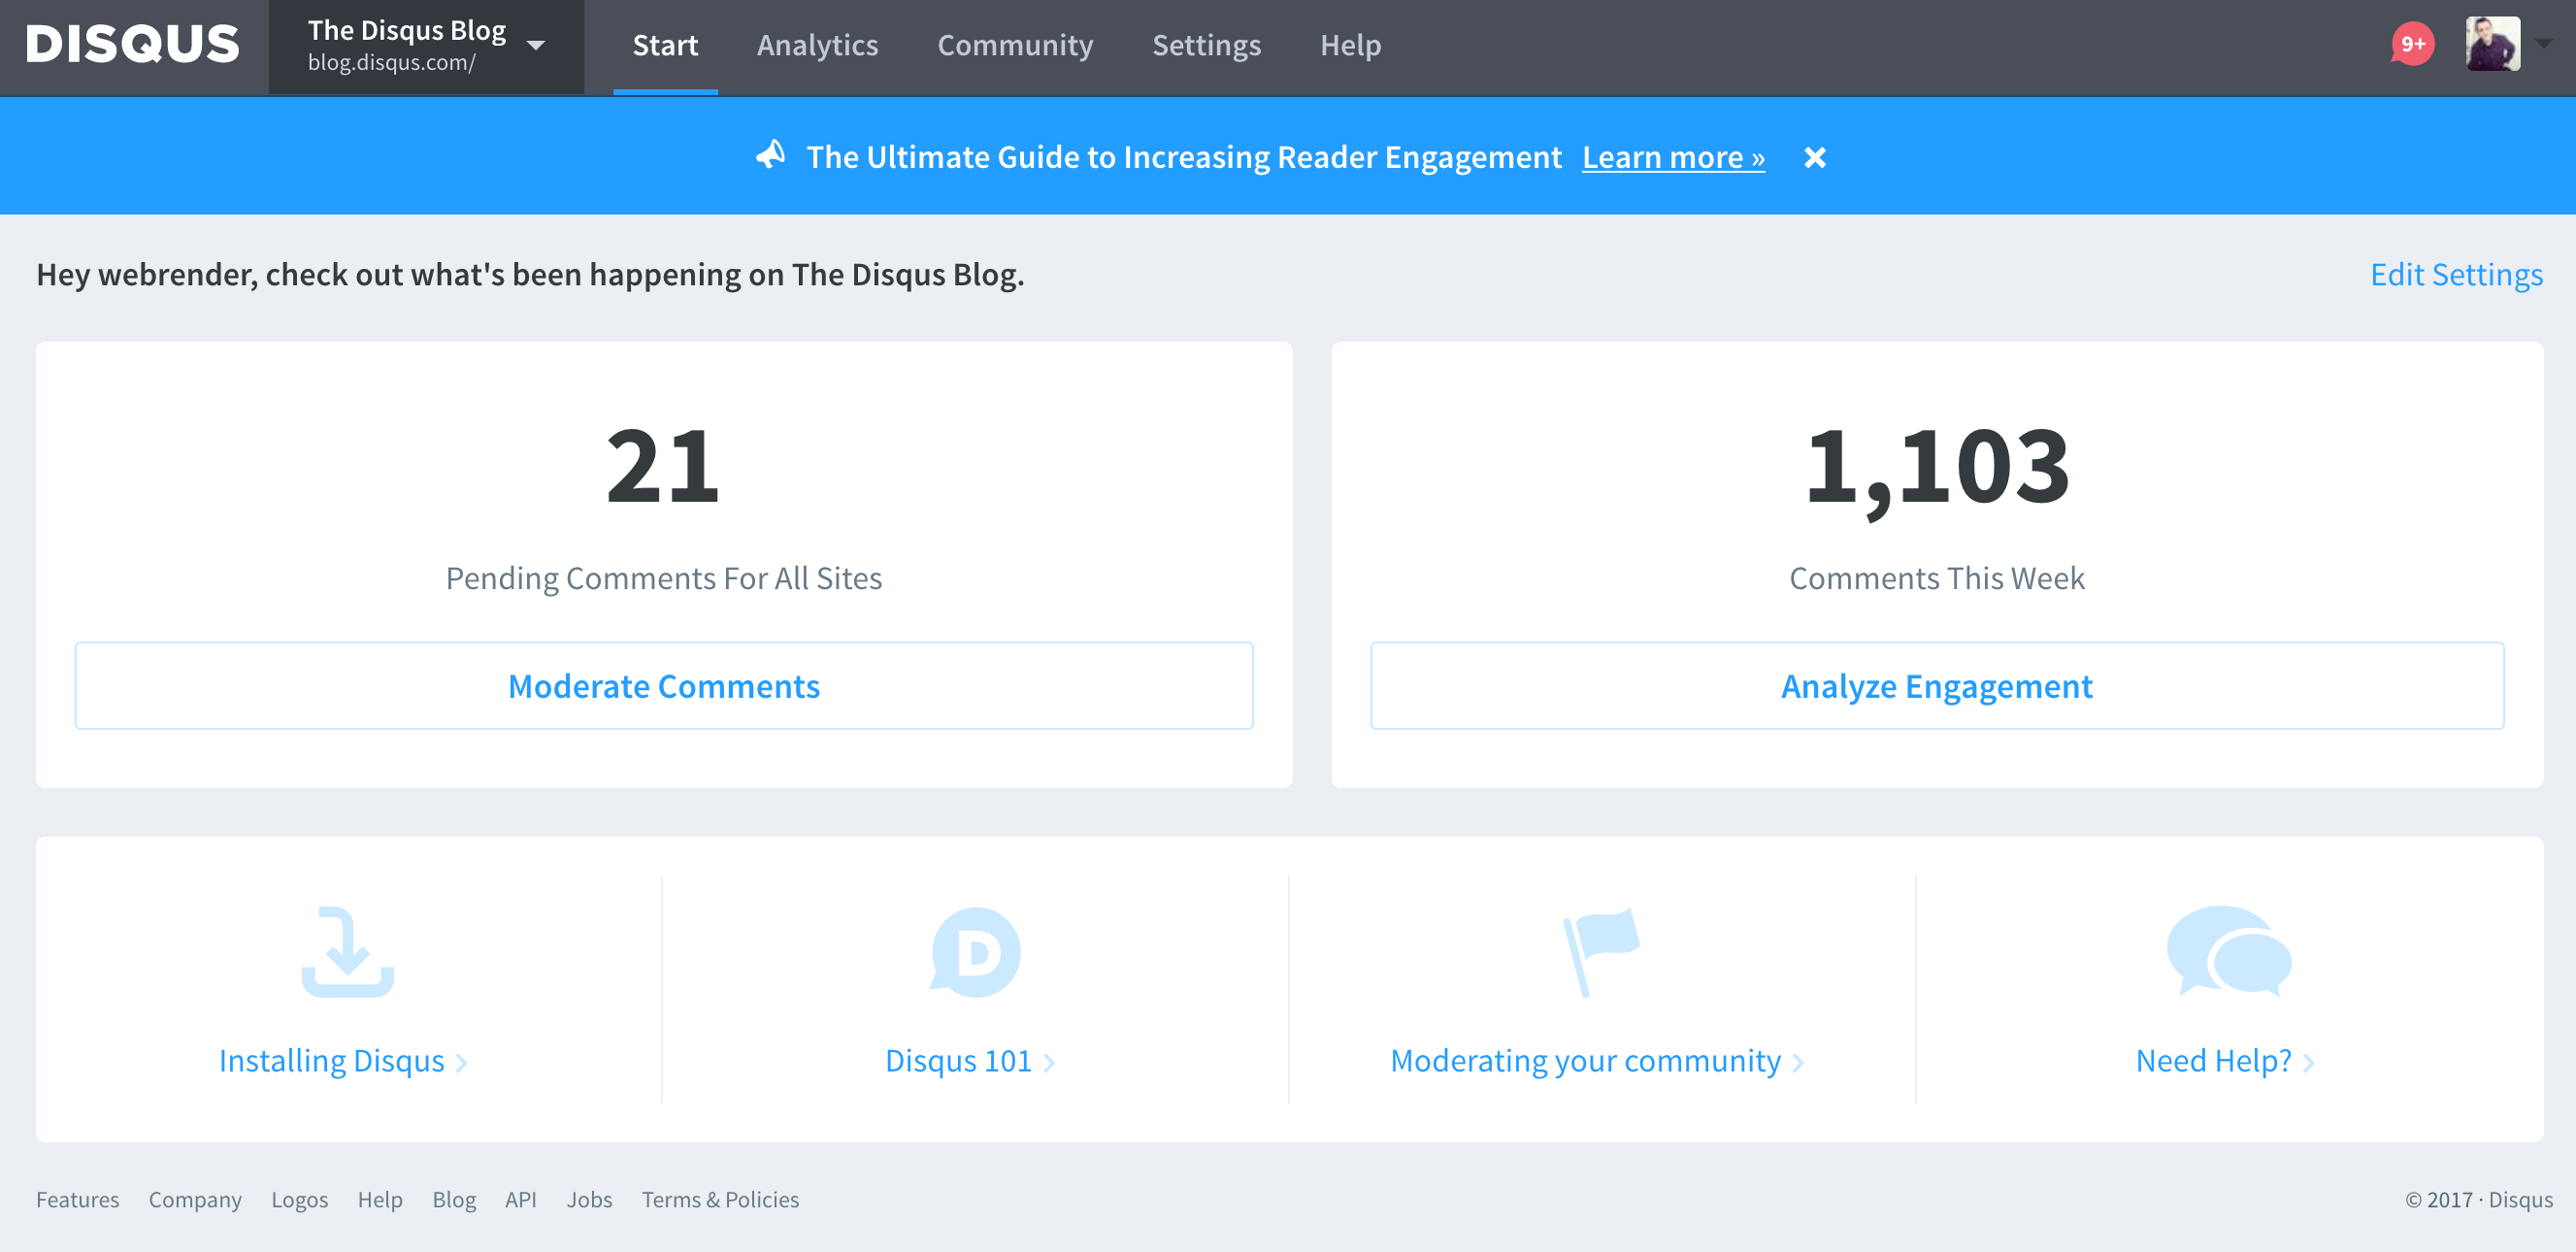Click the DISQUS logo
This screenshot has width=2576, height=1252.
point(133,45)
